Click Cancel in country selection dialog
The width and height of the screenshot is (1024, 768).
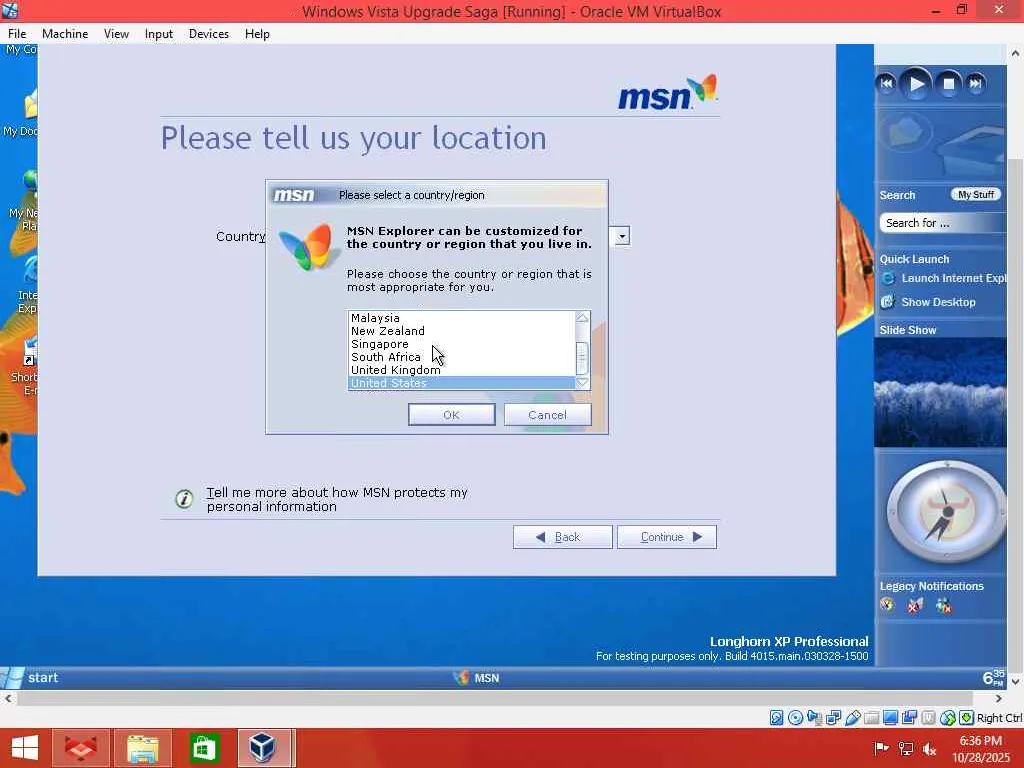click(547, 415)
